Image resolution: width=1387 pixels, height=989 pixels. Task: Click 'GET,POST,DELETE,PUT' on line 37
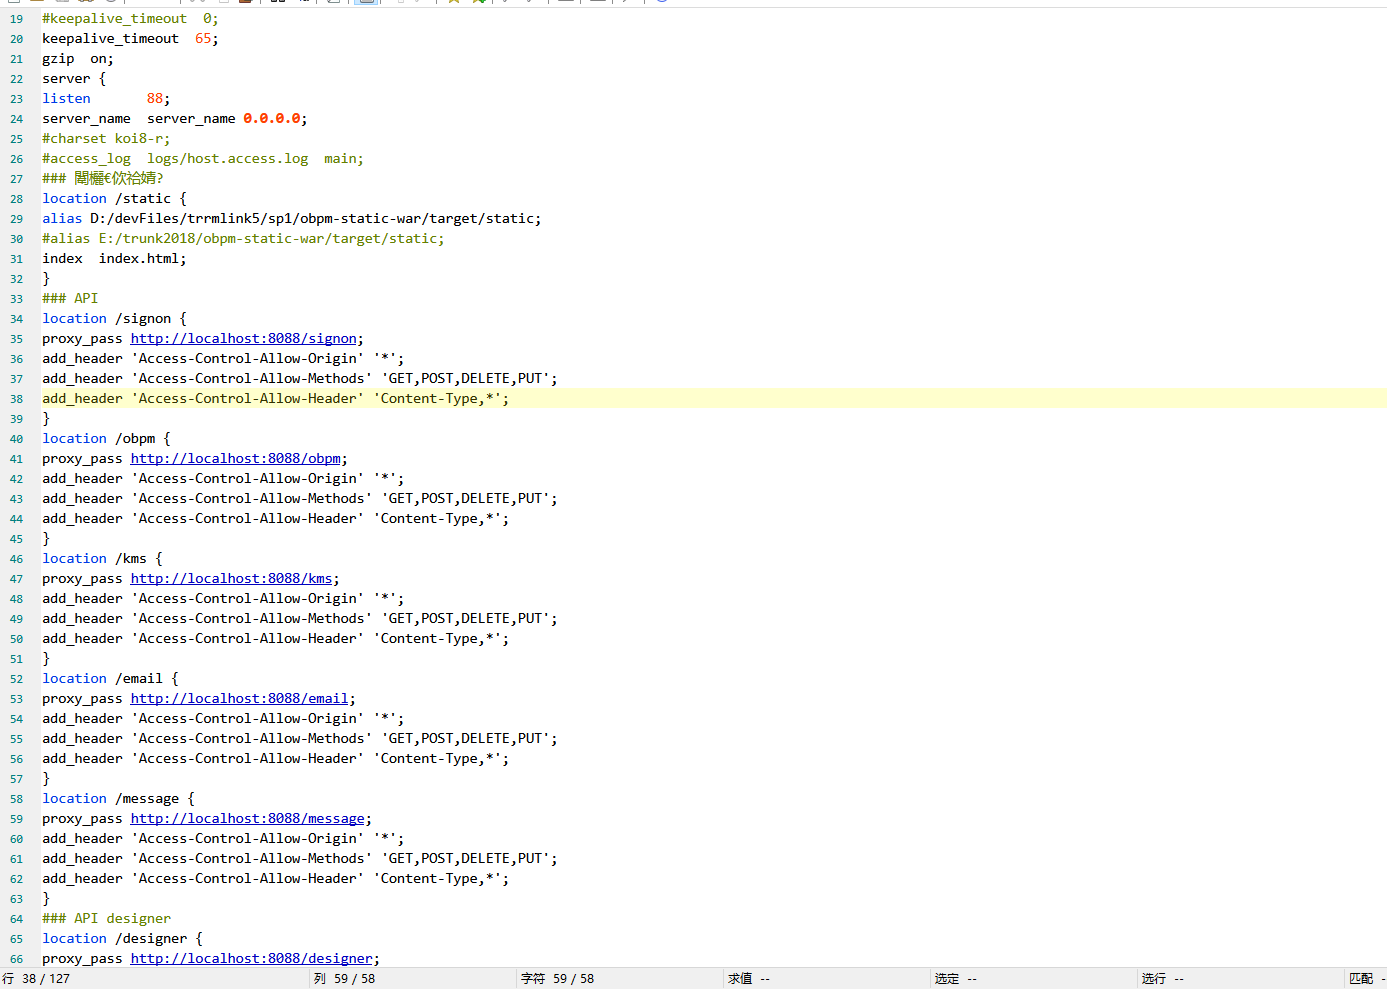pos(465,379)
